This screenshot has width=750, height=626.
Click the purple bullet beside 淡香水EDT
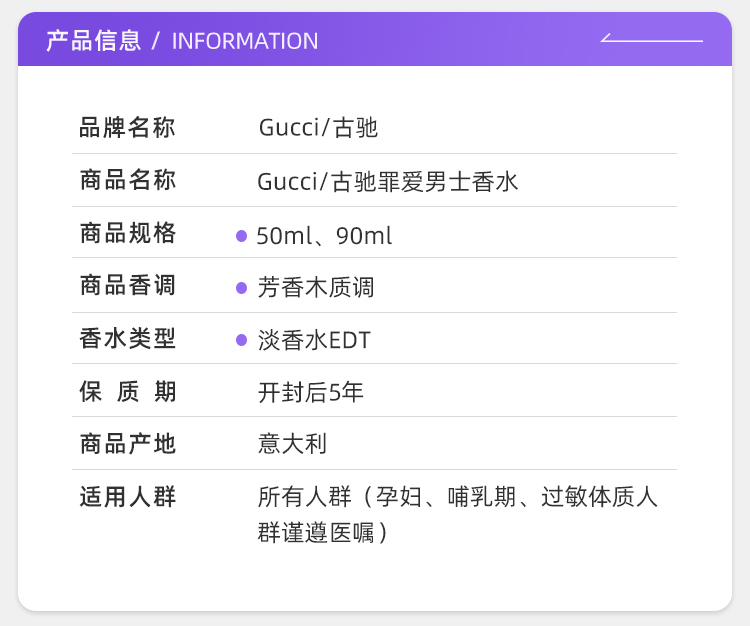(241, 340)
